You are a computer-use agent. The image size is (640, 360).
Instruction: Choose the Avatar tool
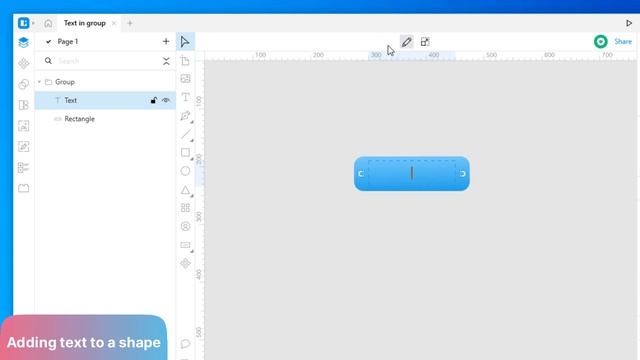tap(185, 227)
